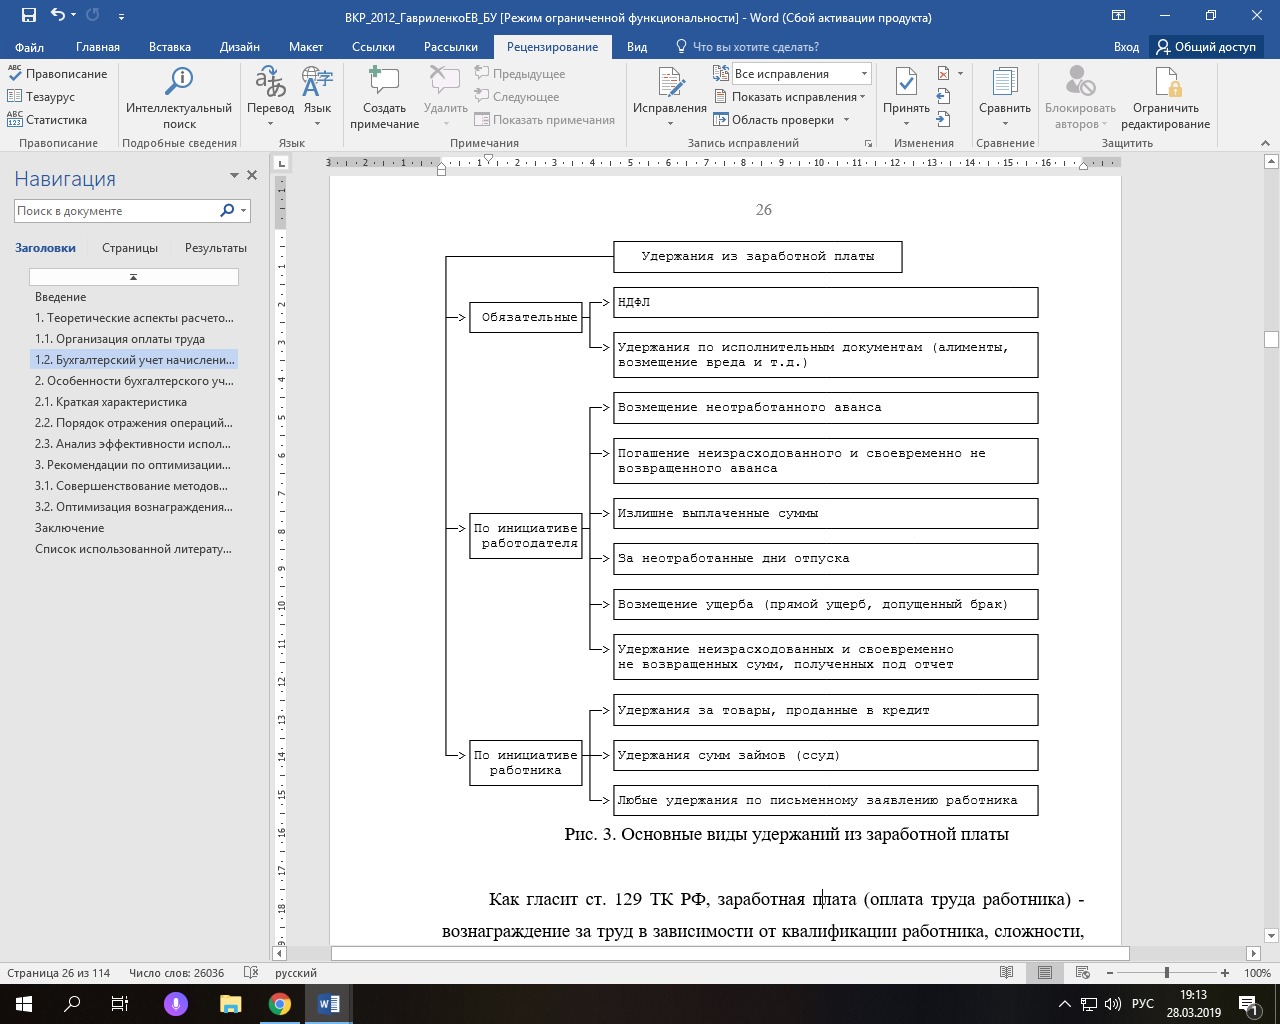Screen dimensions: 1280x1024
Task: Open the Windows Start menu
Action: click(24, 1004)
